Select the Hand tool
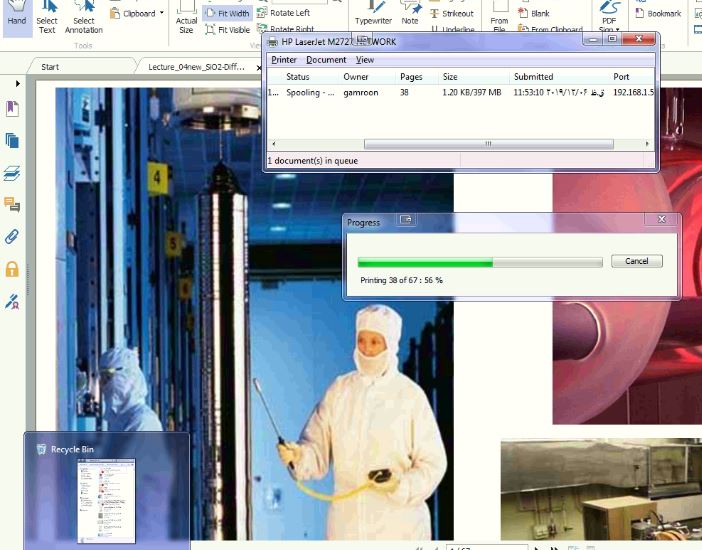 coord(16,18)
